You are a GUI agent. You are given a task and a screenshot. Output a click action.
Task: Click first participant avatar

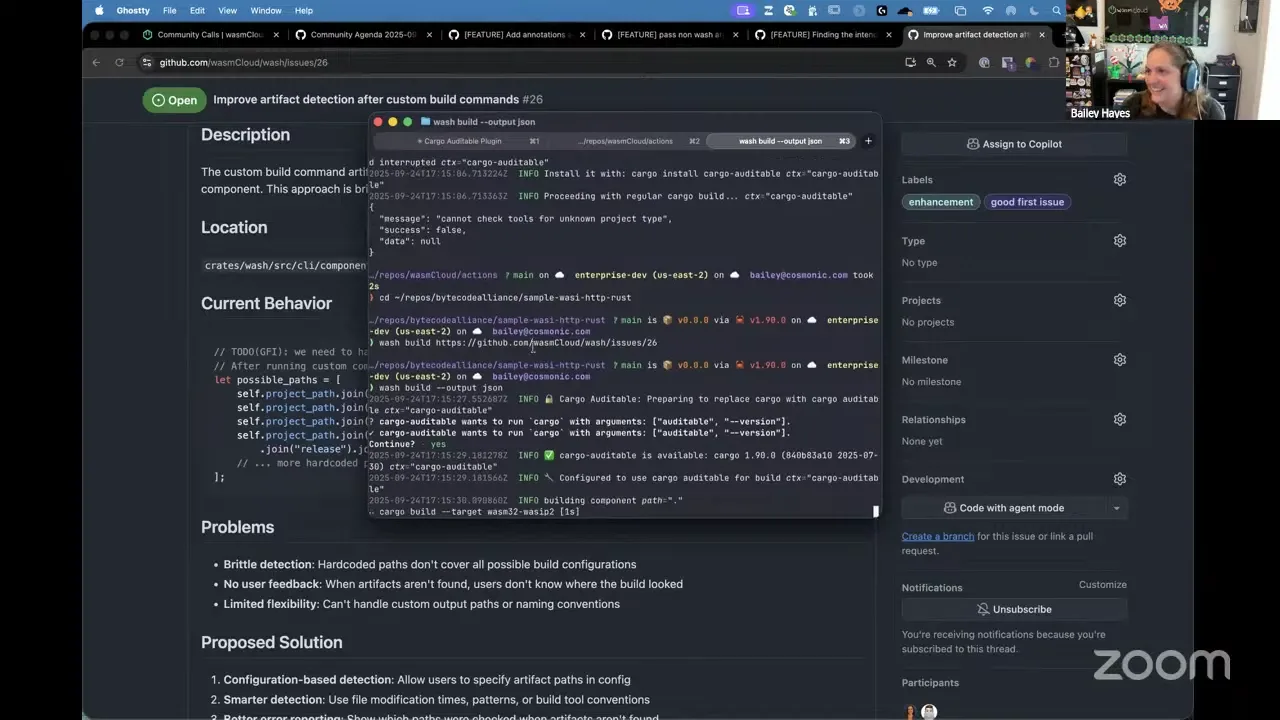pyautogui.click(x=910, y=712)
